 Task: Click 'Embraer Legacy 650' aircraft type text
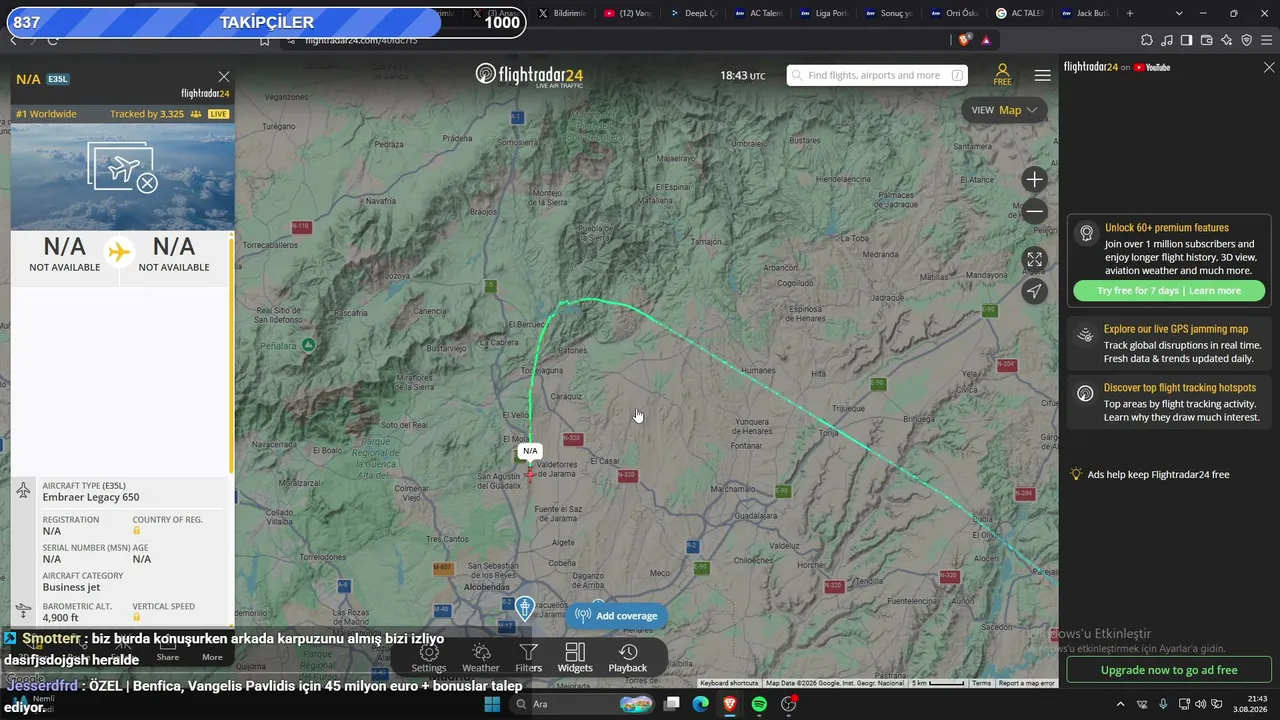click(91, 497)
